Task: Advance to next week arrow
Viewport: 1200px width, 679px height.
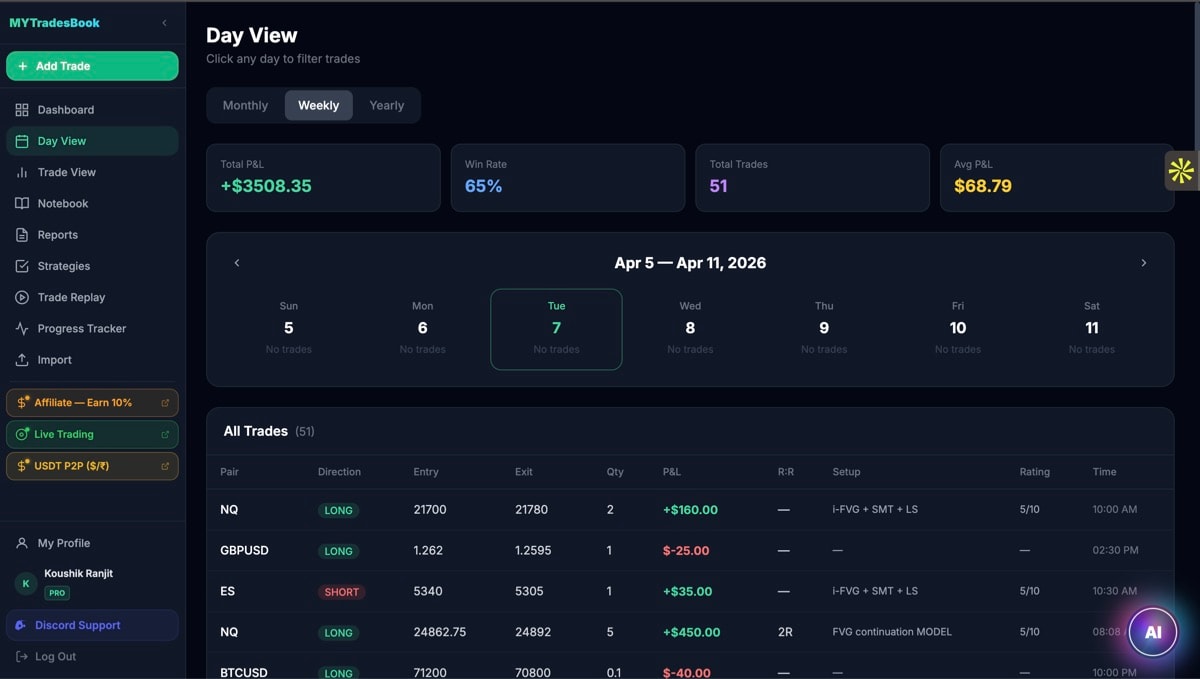Action: pos(1143,263)
